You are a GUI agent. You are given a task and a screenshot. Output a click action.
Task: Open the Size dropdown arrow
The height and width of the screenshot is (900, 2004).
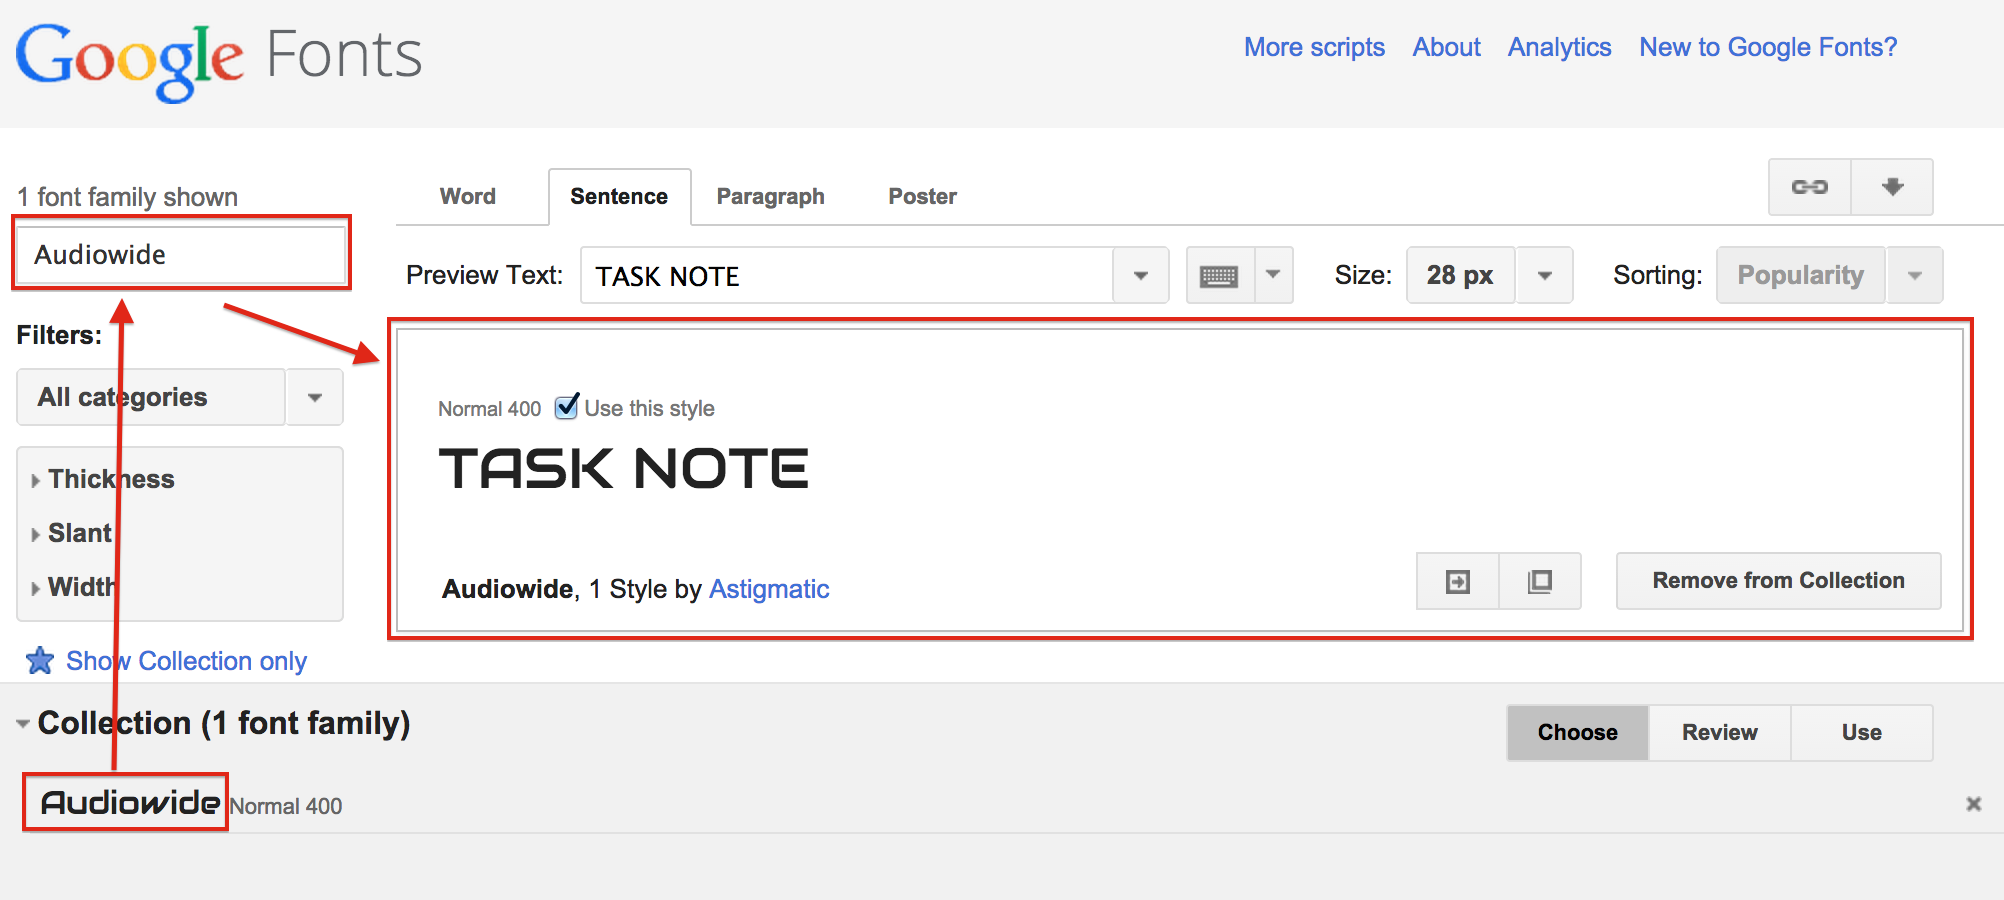tap(1545, 276)
